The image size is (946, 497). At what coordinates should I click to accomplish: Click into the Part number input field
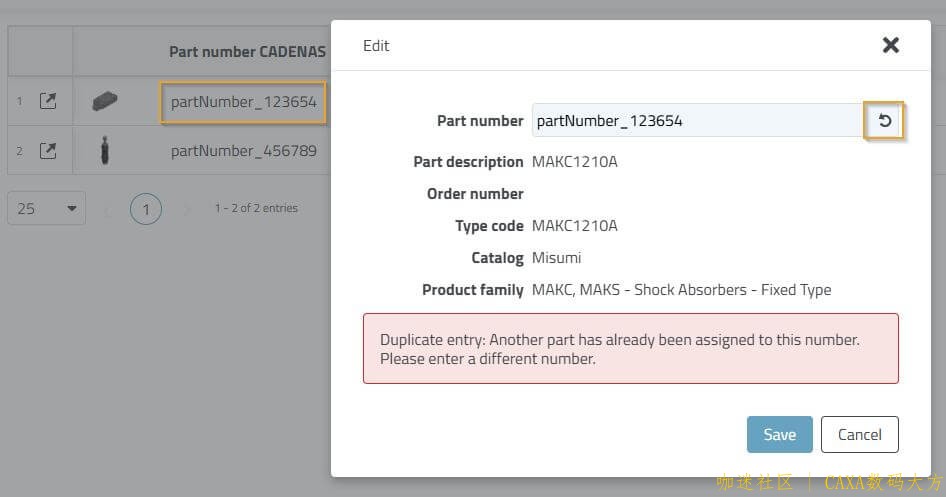[697, 121]
